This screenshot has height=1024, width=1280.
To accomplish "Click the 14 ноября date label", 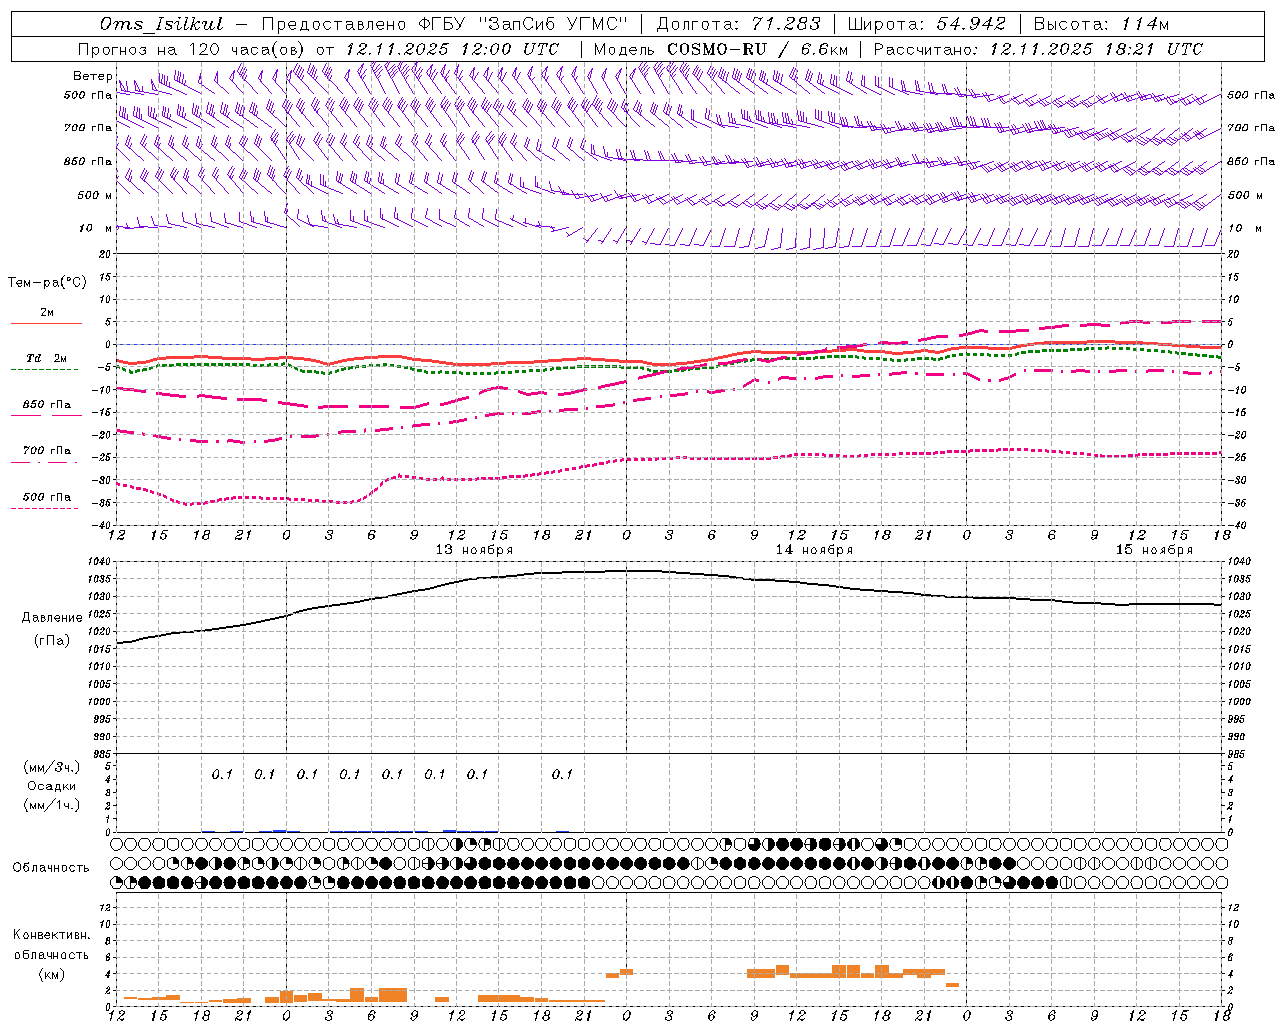I will 814,550.
